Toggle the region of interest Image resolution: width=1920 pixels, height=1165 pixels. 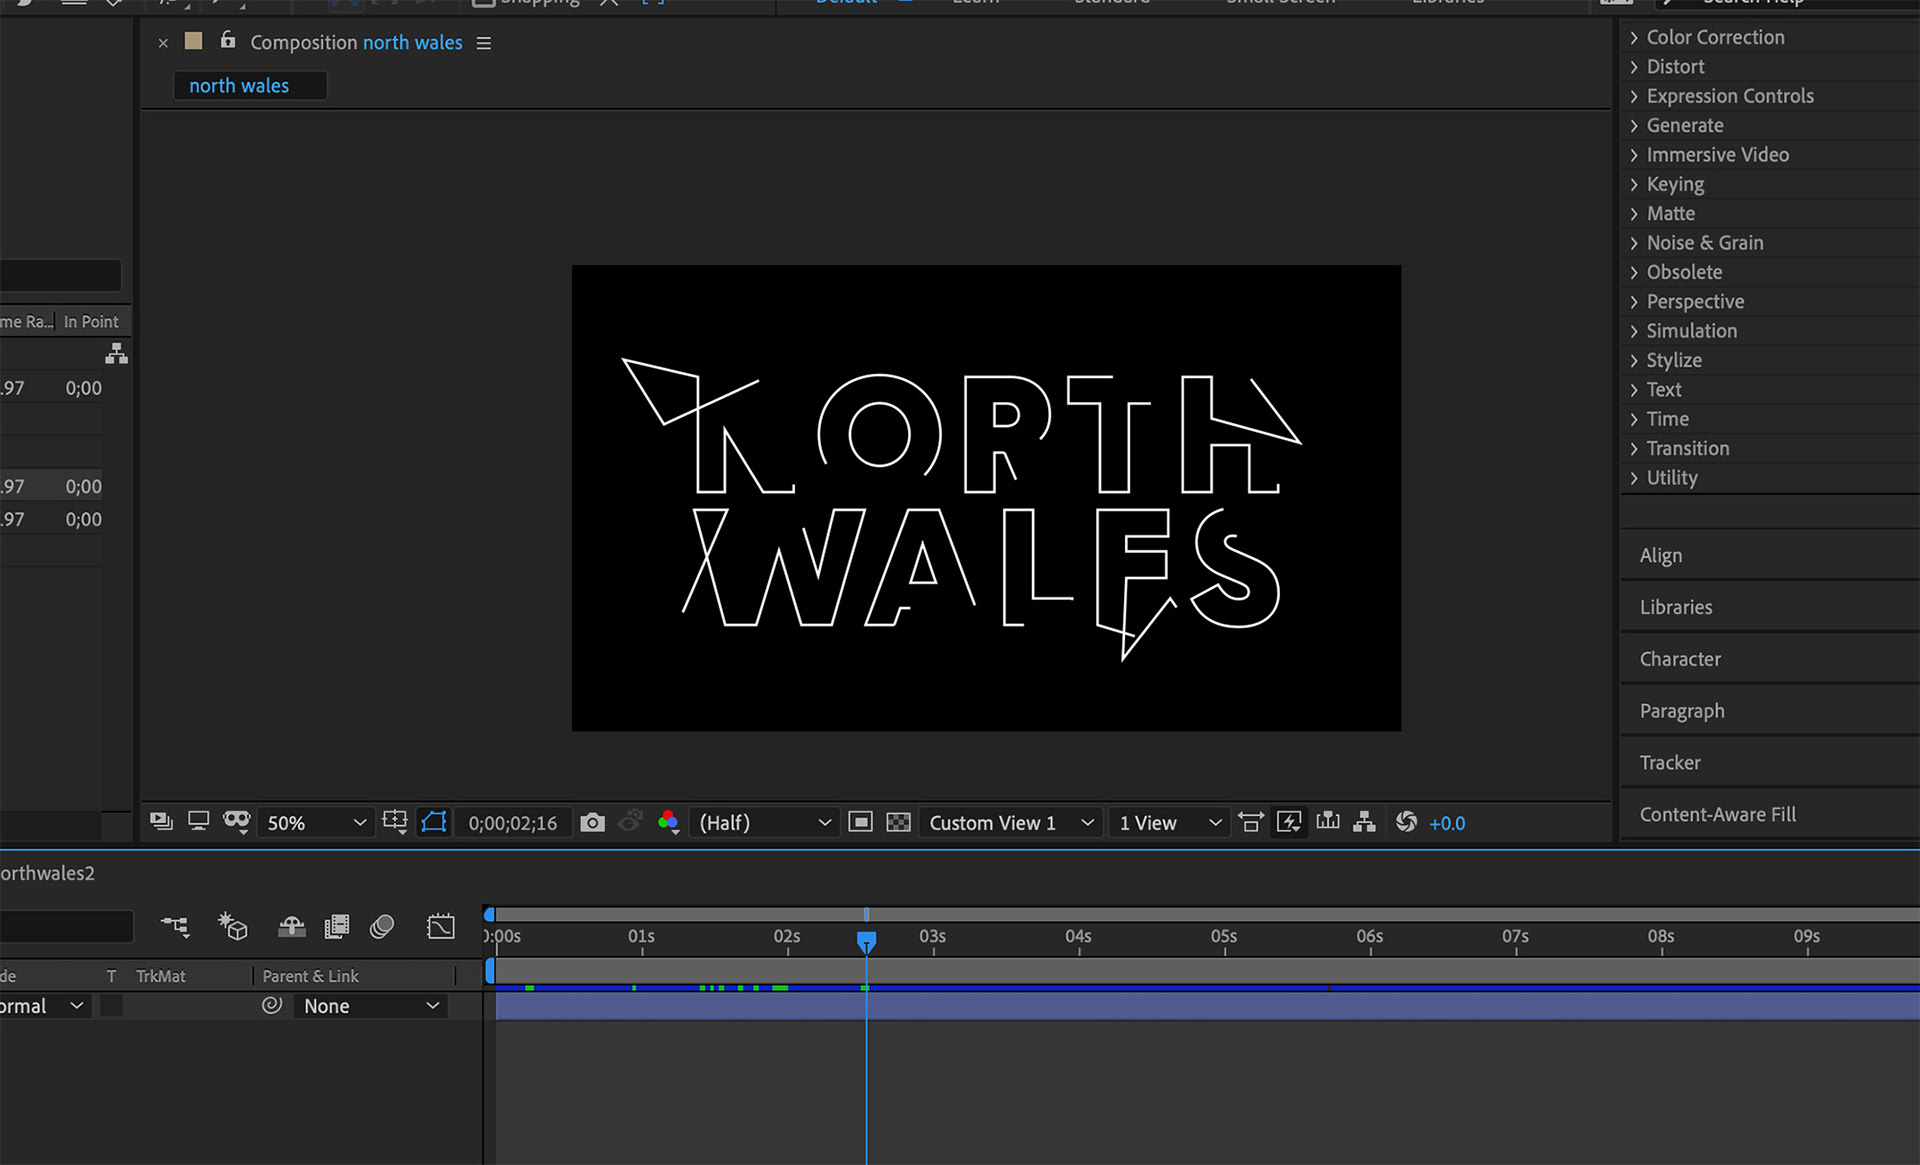pos(860,822)
